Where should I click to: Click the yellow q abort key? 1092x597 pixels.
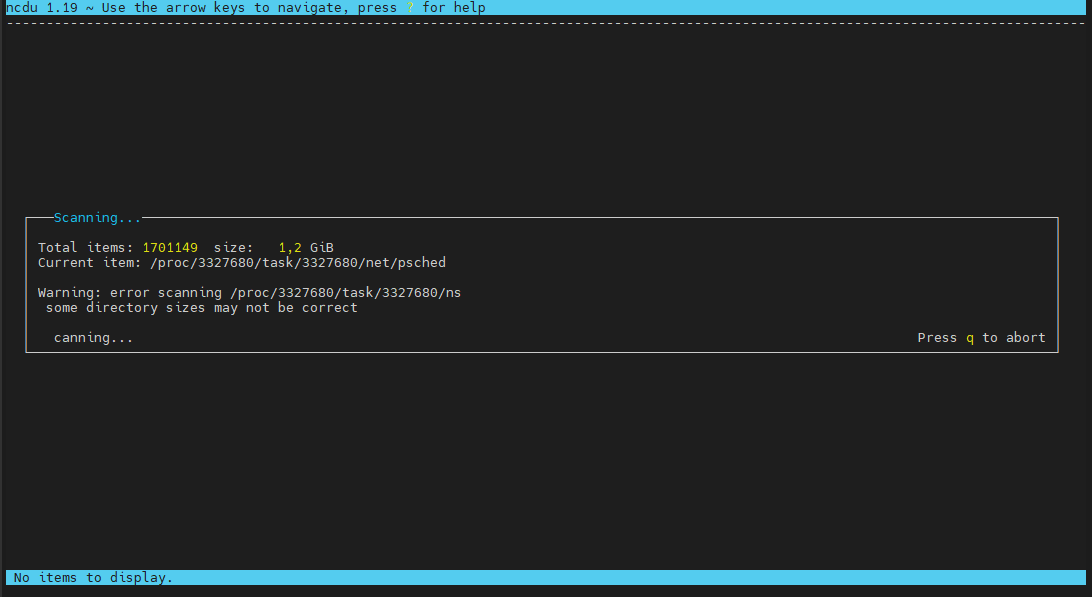click(969, 338)
